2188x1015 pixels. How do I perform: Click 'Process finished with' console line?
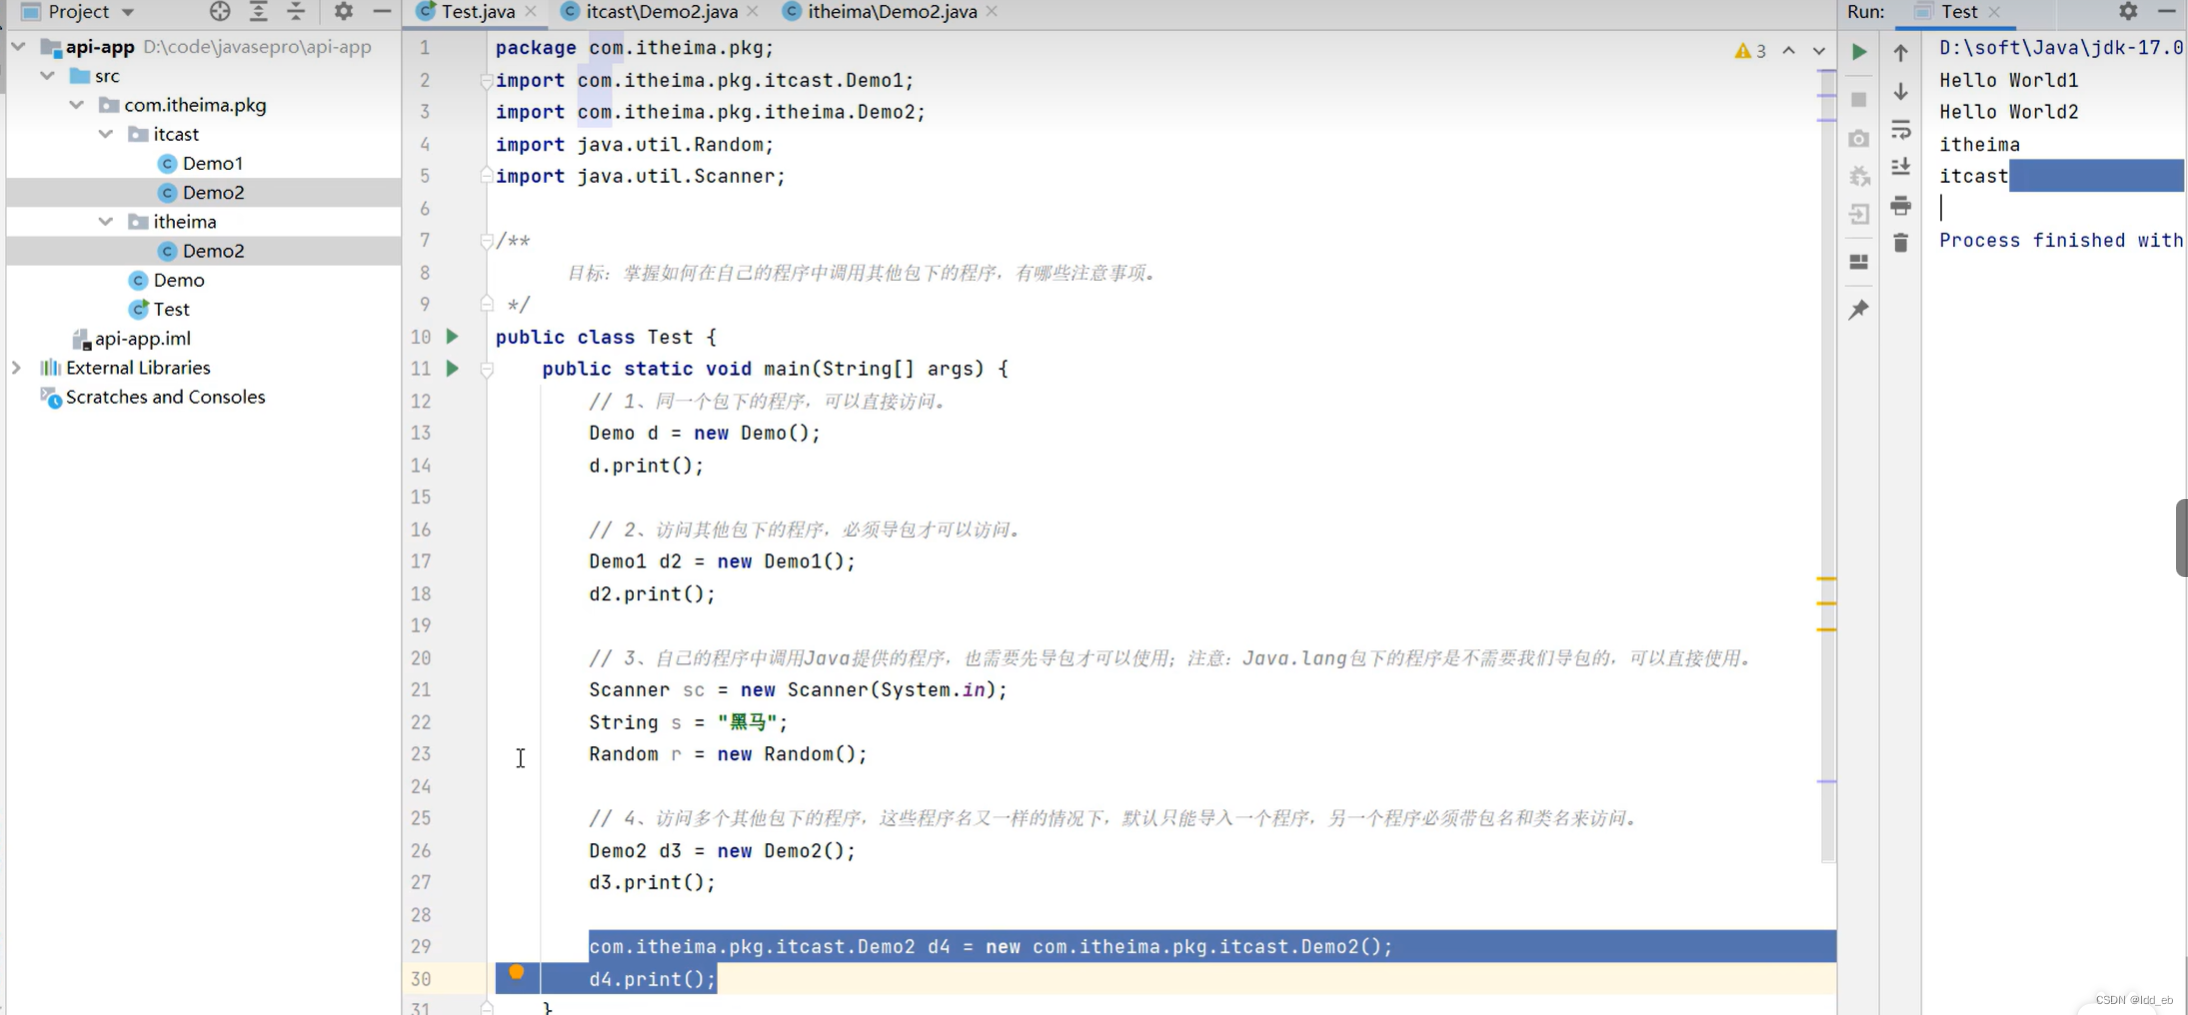[x=2060, y=240]
